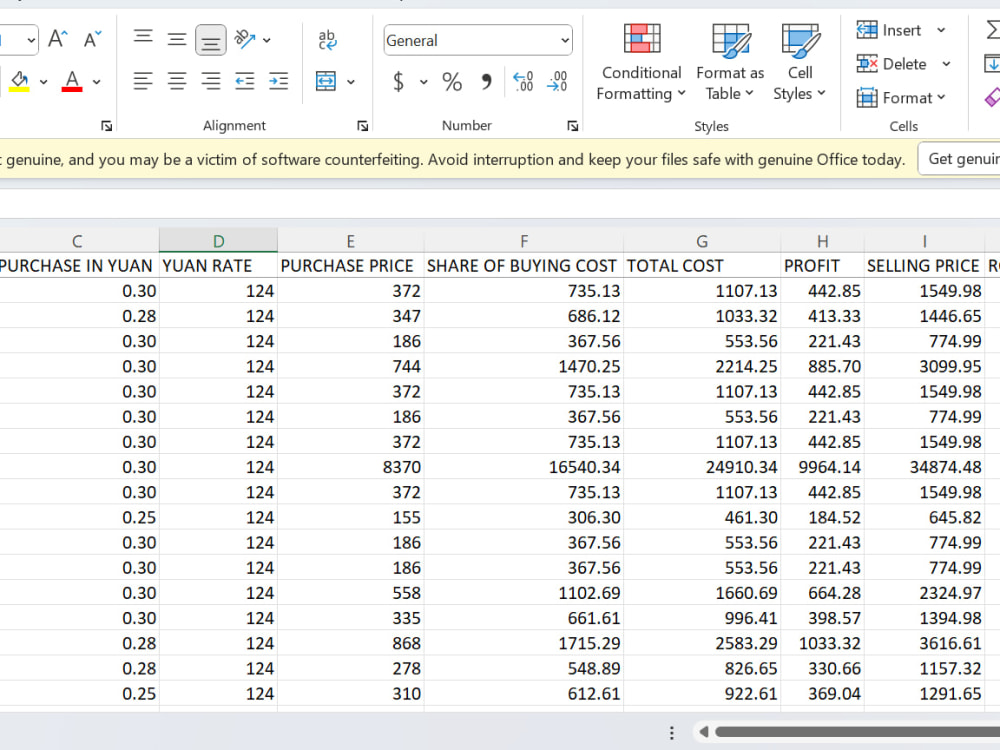The height and width of the screenshot is (750, 1000).
Task: Click the Get genuine Office button
Action: 960,159
